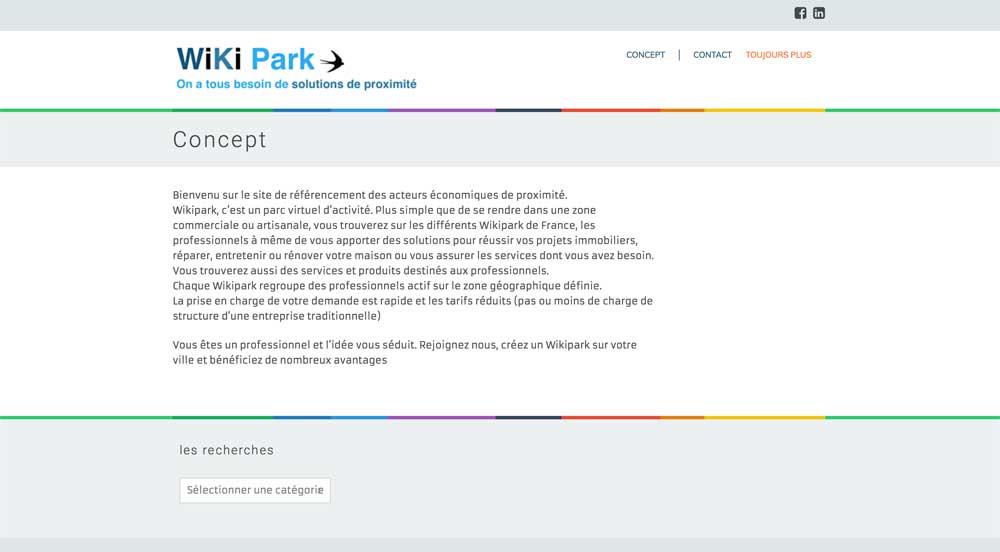Click the line starting 'Chaque Wikipark regroupe'
1000x552 pixels.
[x=387, y=286]
